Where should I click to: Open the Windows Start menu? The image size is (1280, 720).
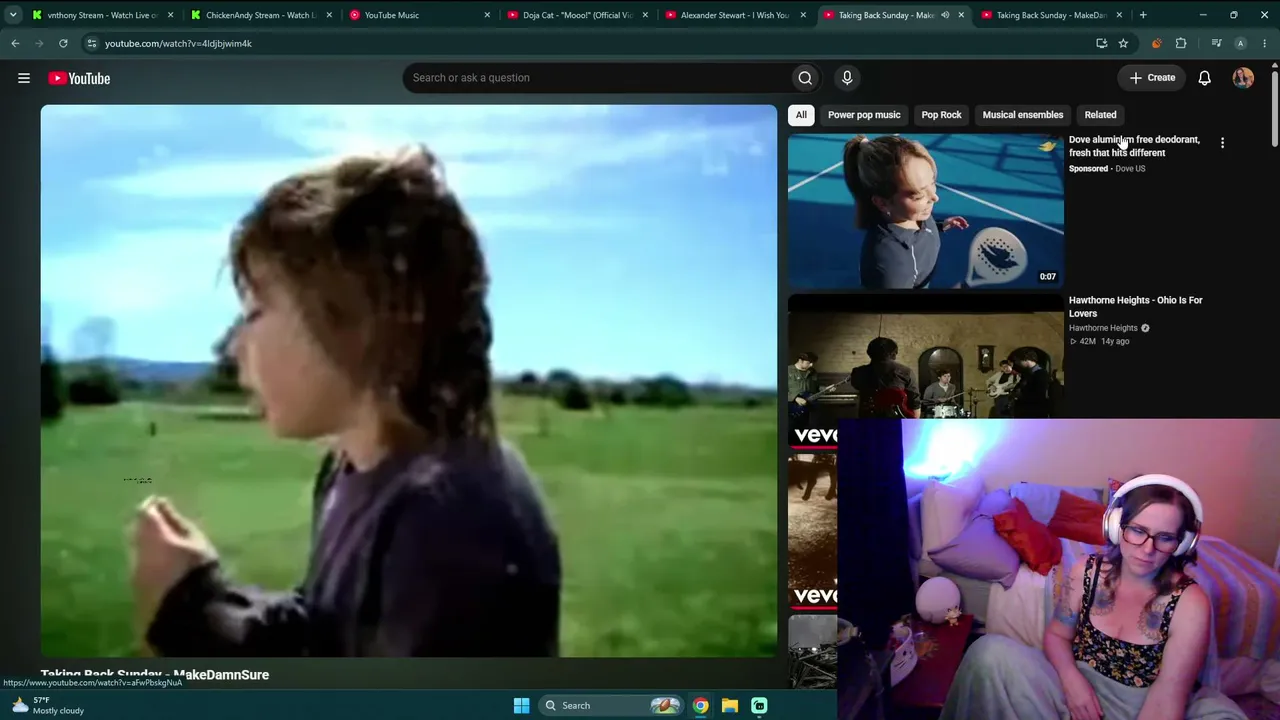(x=521, y=705)
